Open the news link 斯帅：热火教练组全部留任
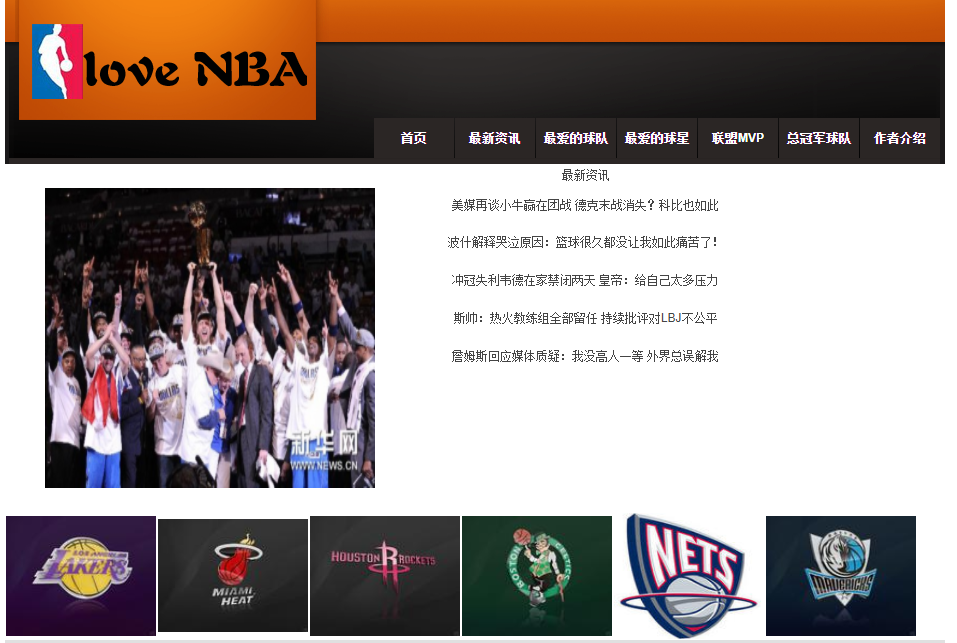This screenshot has width=957, height=643. (x=585, y=318)
